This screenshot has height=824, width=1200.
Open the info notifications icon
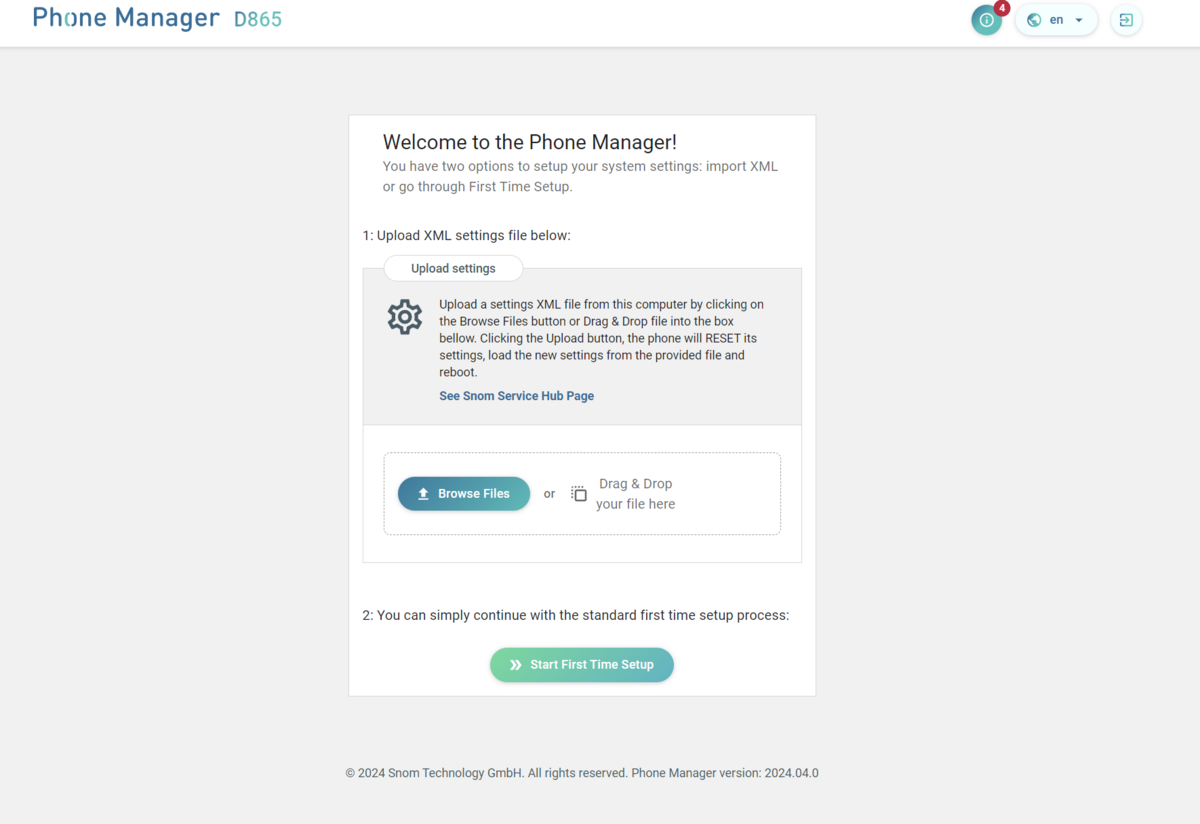point(986,21)
